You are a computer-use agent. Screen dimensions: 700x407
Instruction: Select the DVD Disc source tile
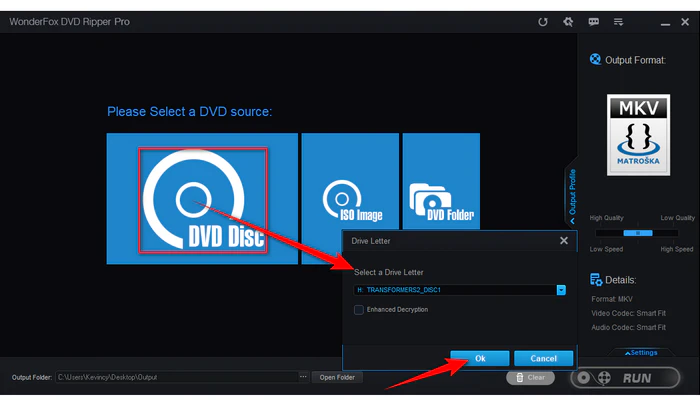202,199
